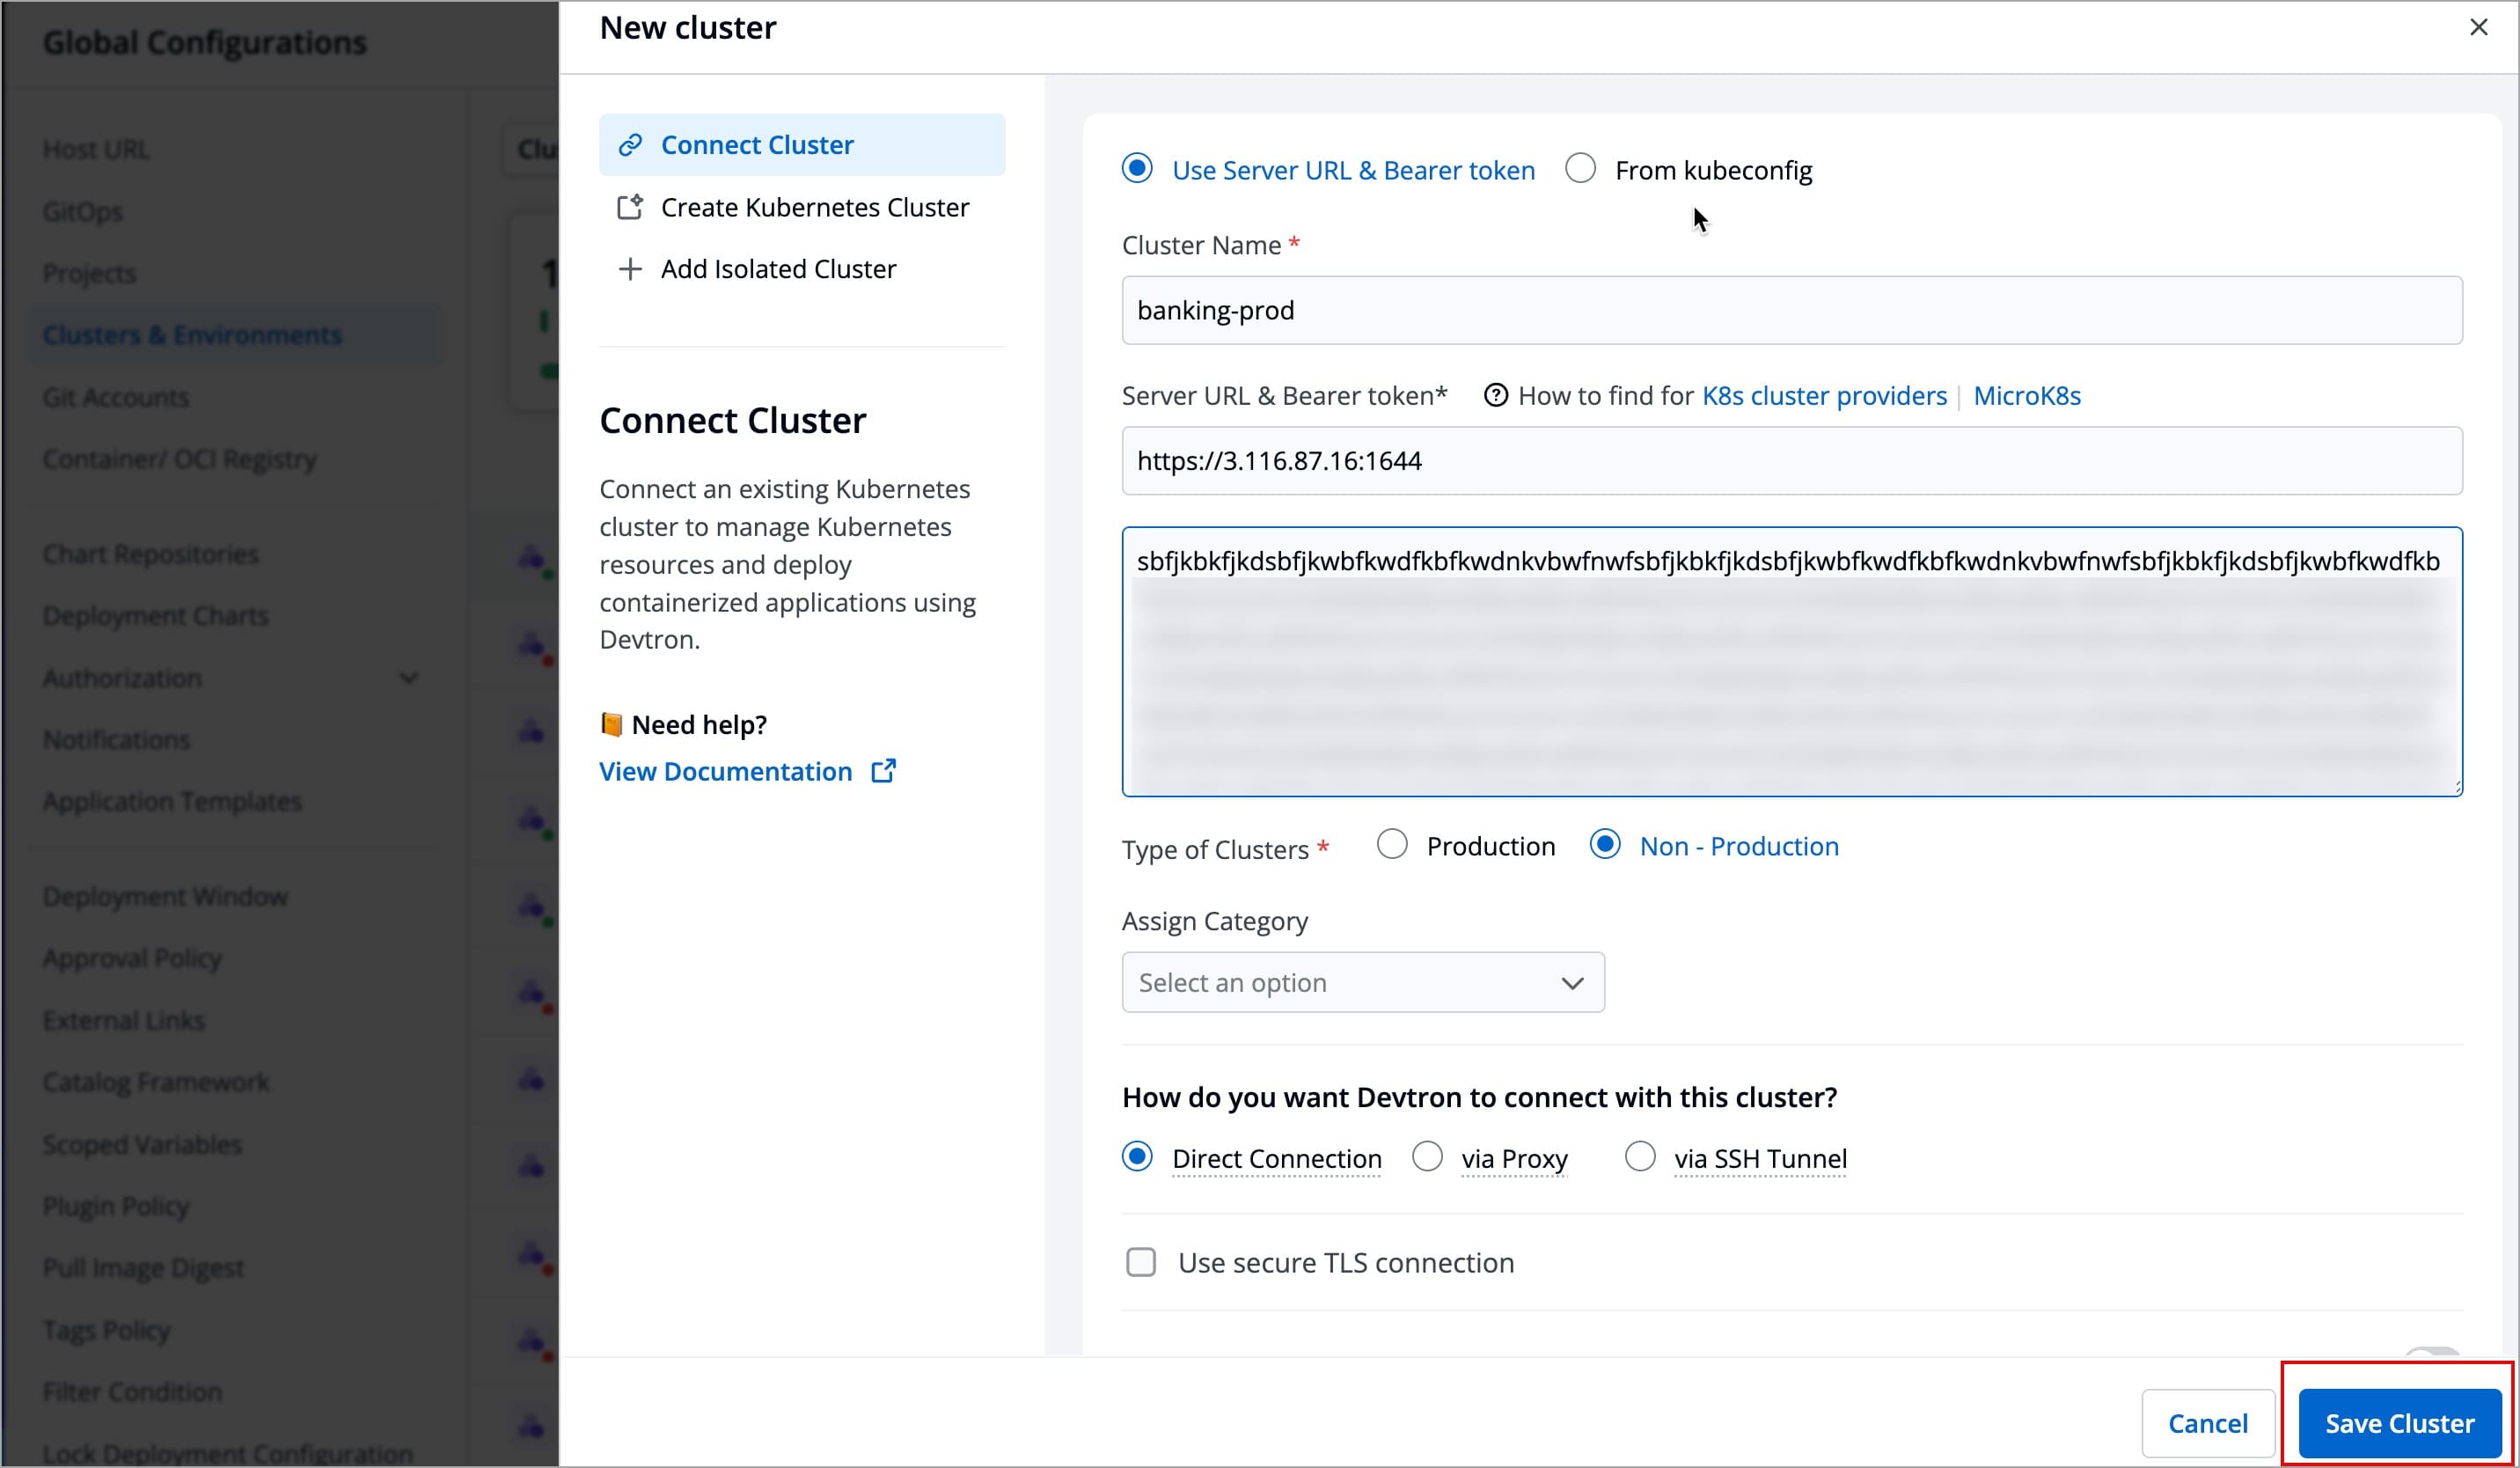This screenshot has width=2520, height=1468.
Task: Choose via SSH Tunnel connection method
Action: coord(1639,1157)
